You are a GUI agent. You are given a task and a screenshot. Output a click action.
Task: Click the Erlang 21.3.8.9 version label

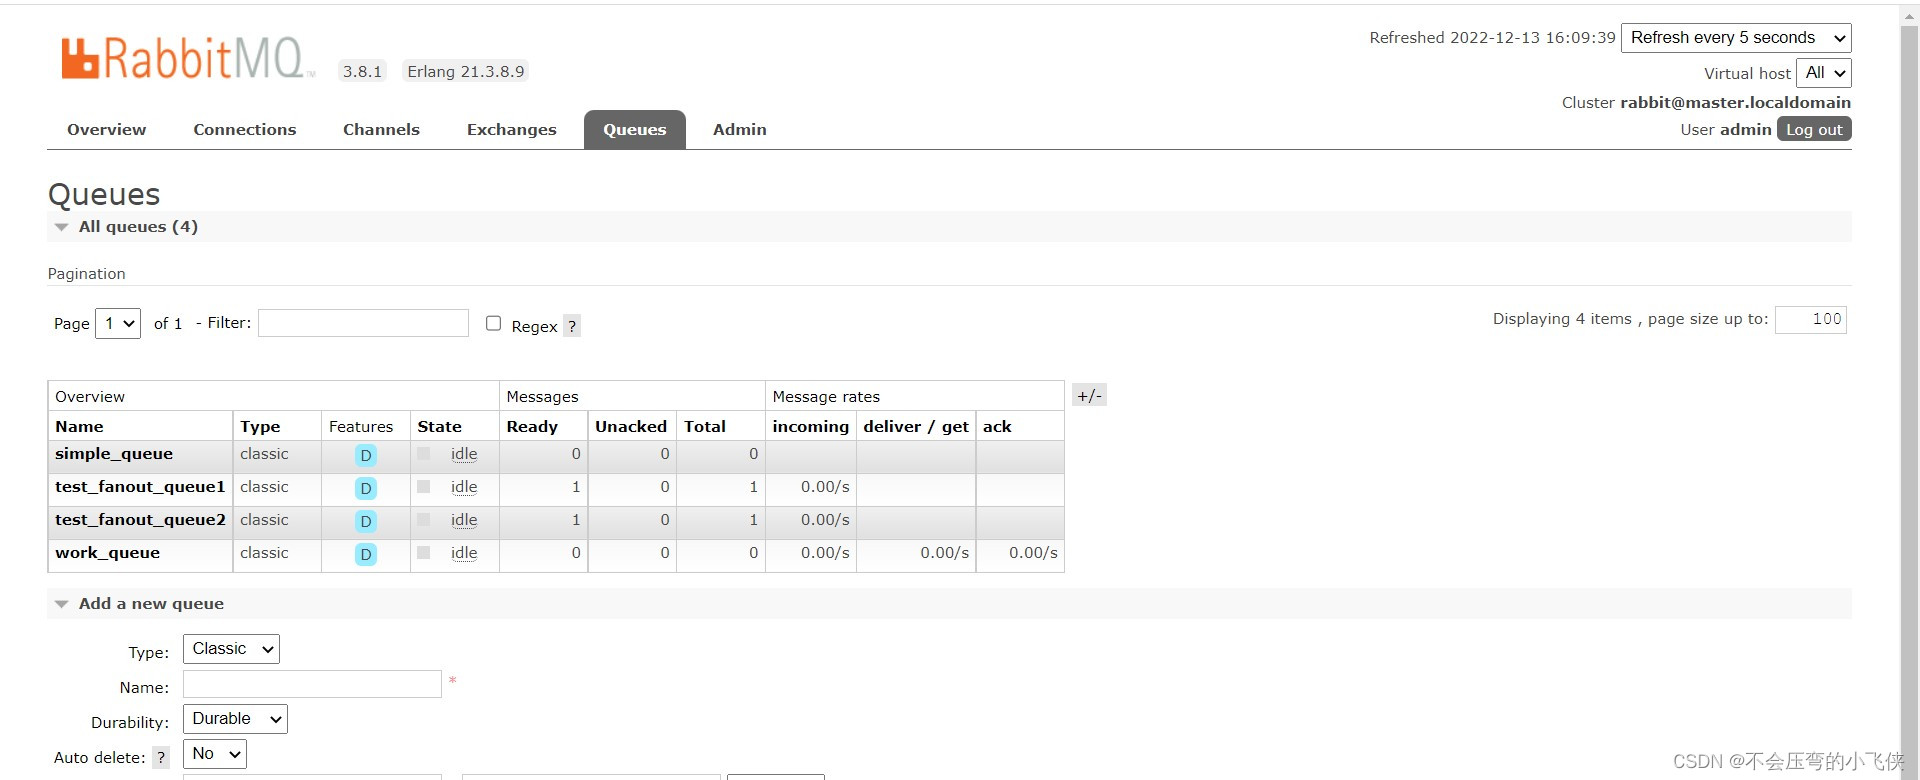pos(466,71)
